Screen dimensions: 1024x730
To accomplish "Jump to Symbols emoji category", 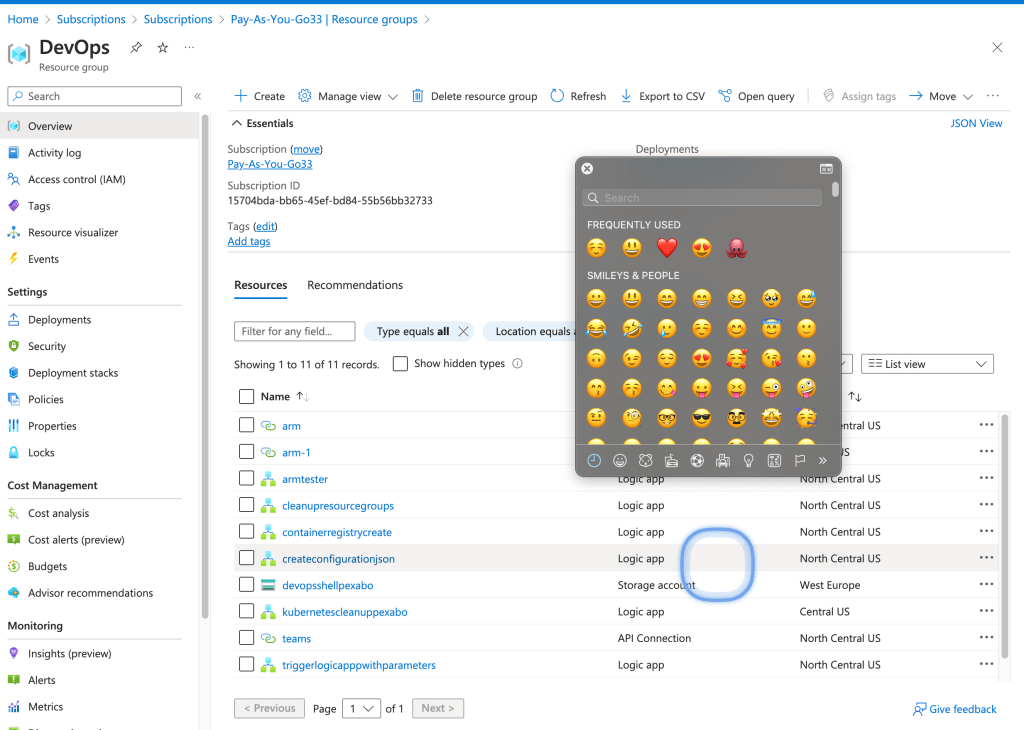I will 775,461.
